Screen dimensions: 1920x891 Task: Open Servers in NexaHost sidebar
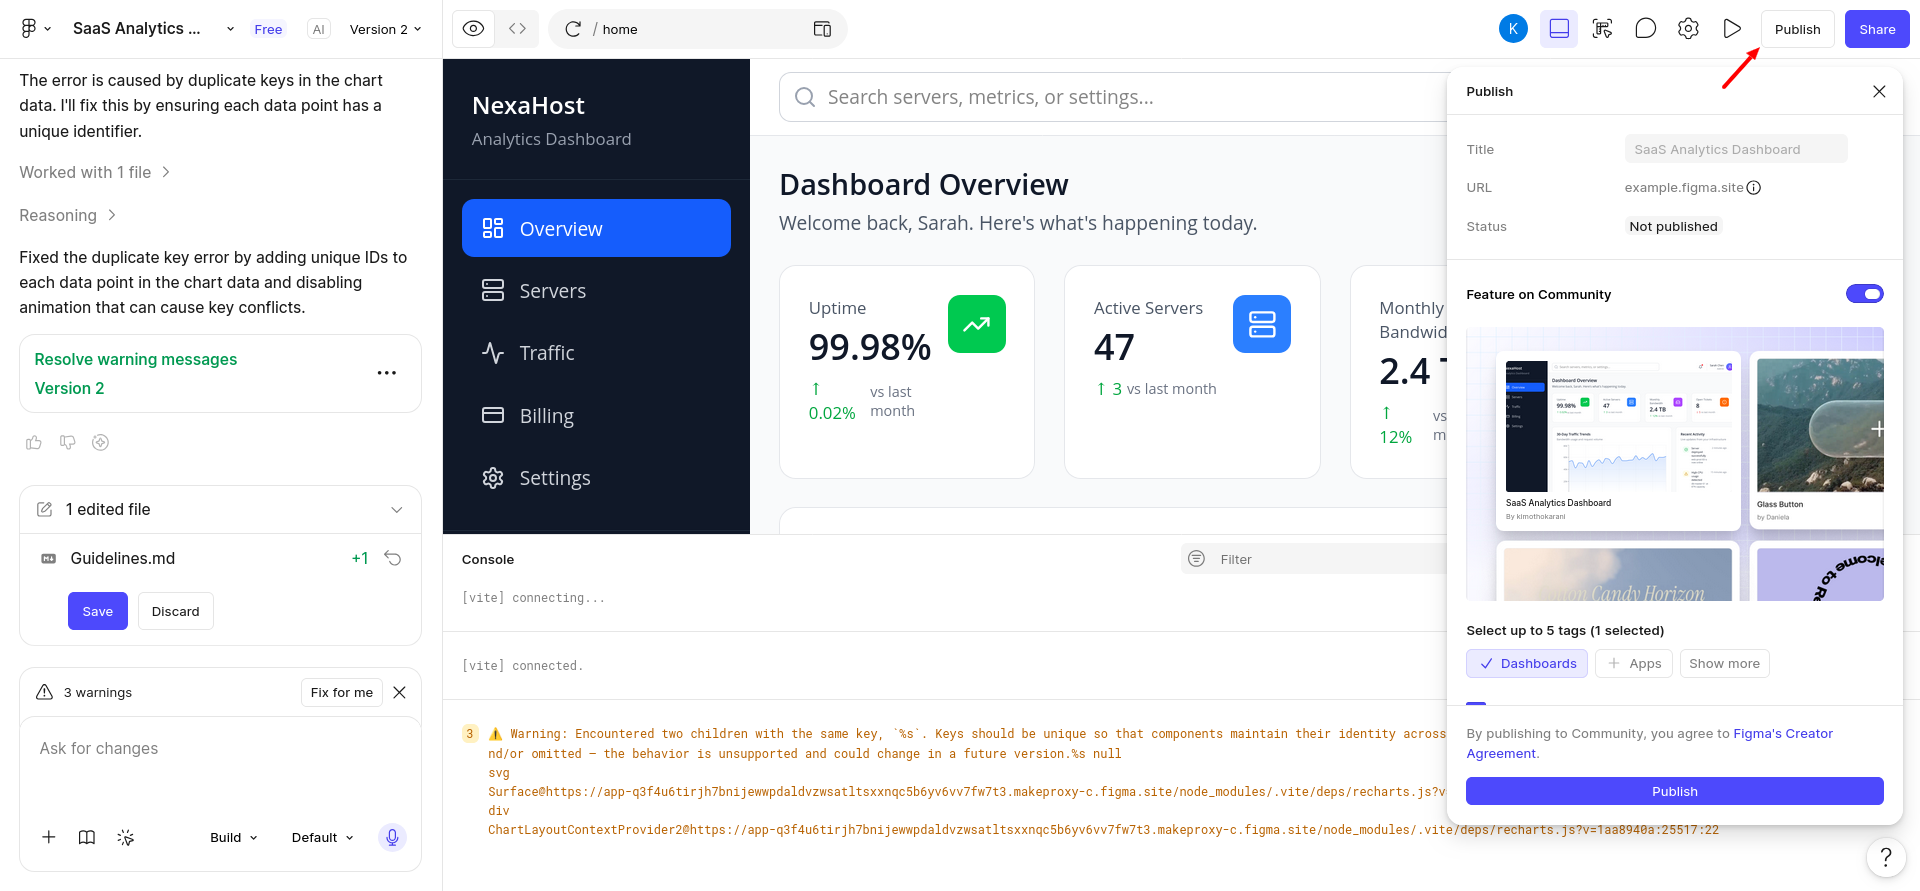tap(596, 290)
